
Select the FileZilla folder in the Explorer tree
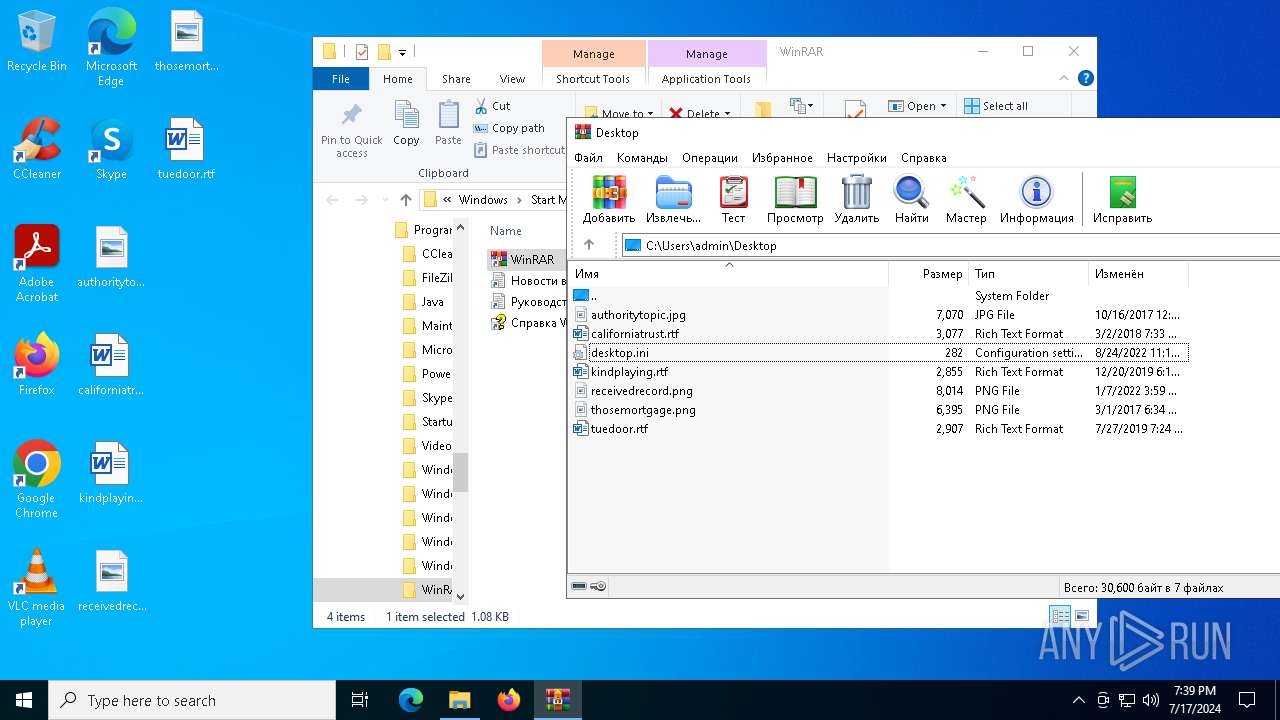click(427, 278)
